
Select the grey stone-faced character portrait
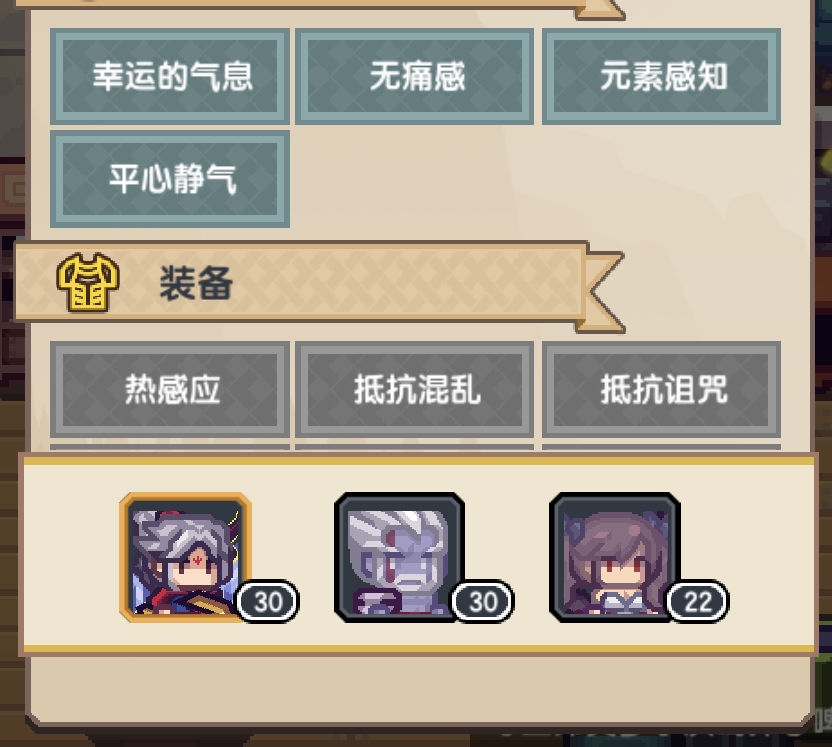(x=400, y=557)
